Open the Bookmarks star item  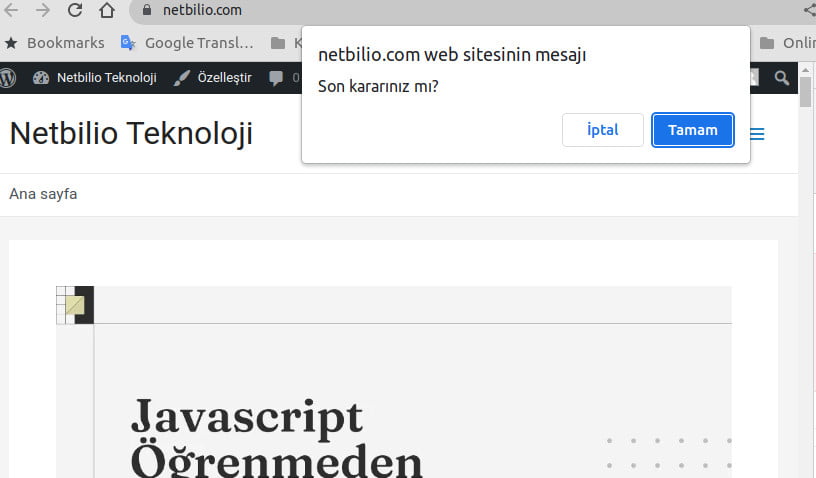click(55, 43)
